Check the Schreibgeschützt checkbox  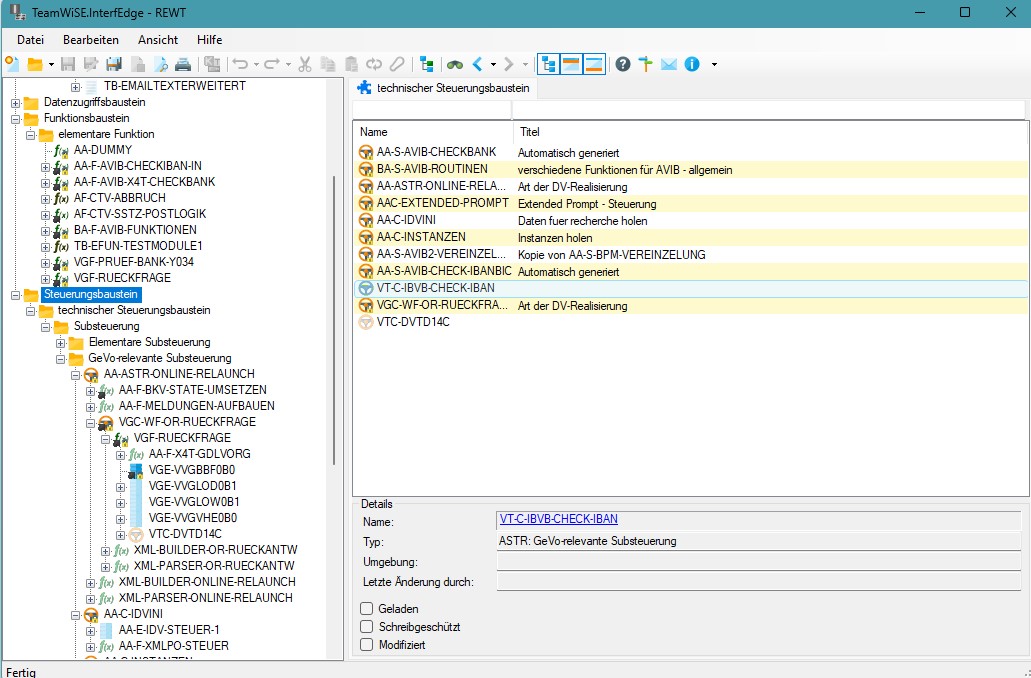[x=367, y=626]
